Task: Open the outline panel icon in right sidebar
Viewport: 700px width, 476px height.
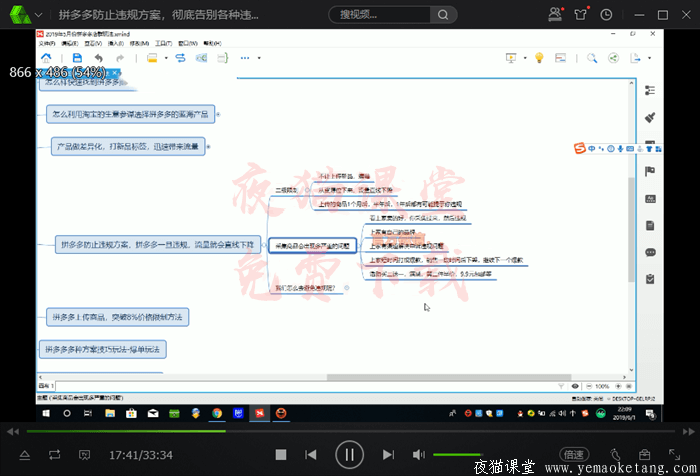Action: 650,91
